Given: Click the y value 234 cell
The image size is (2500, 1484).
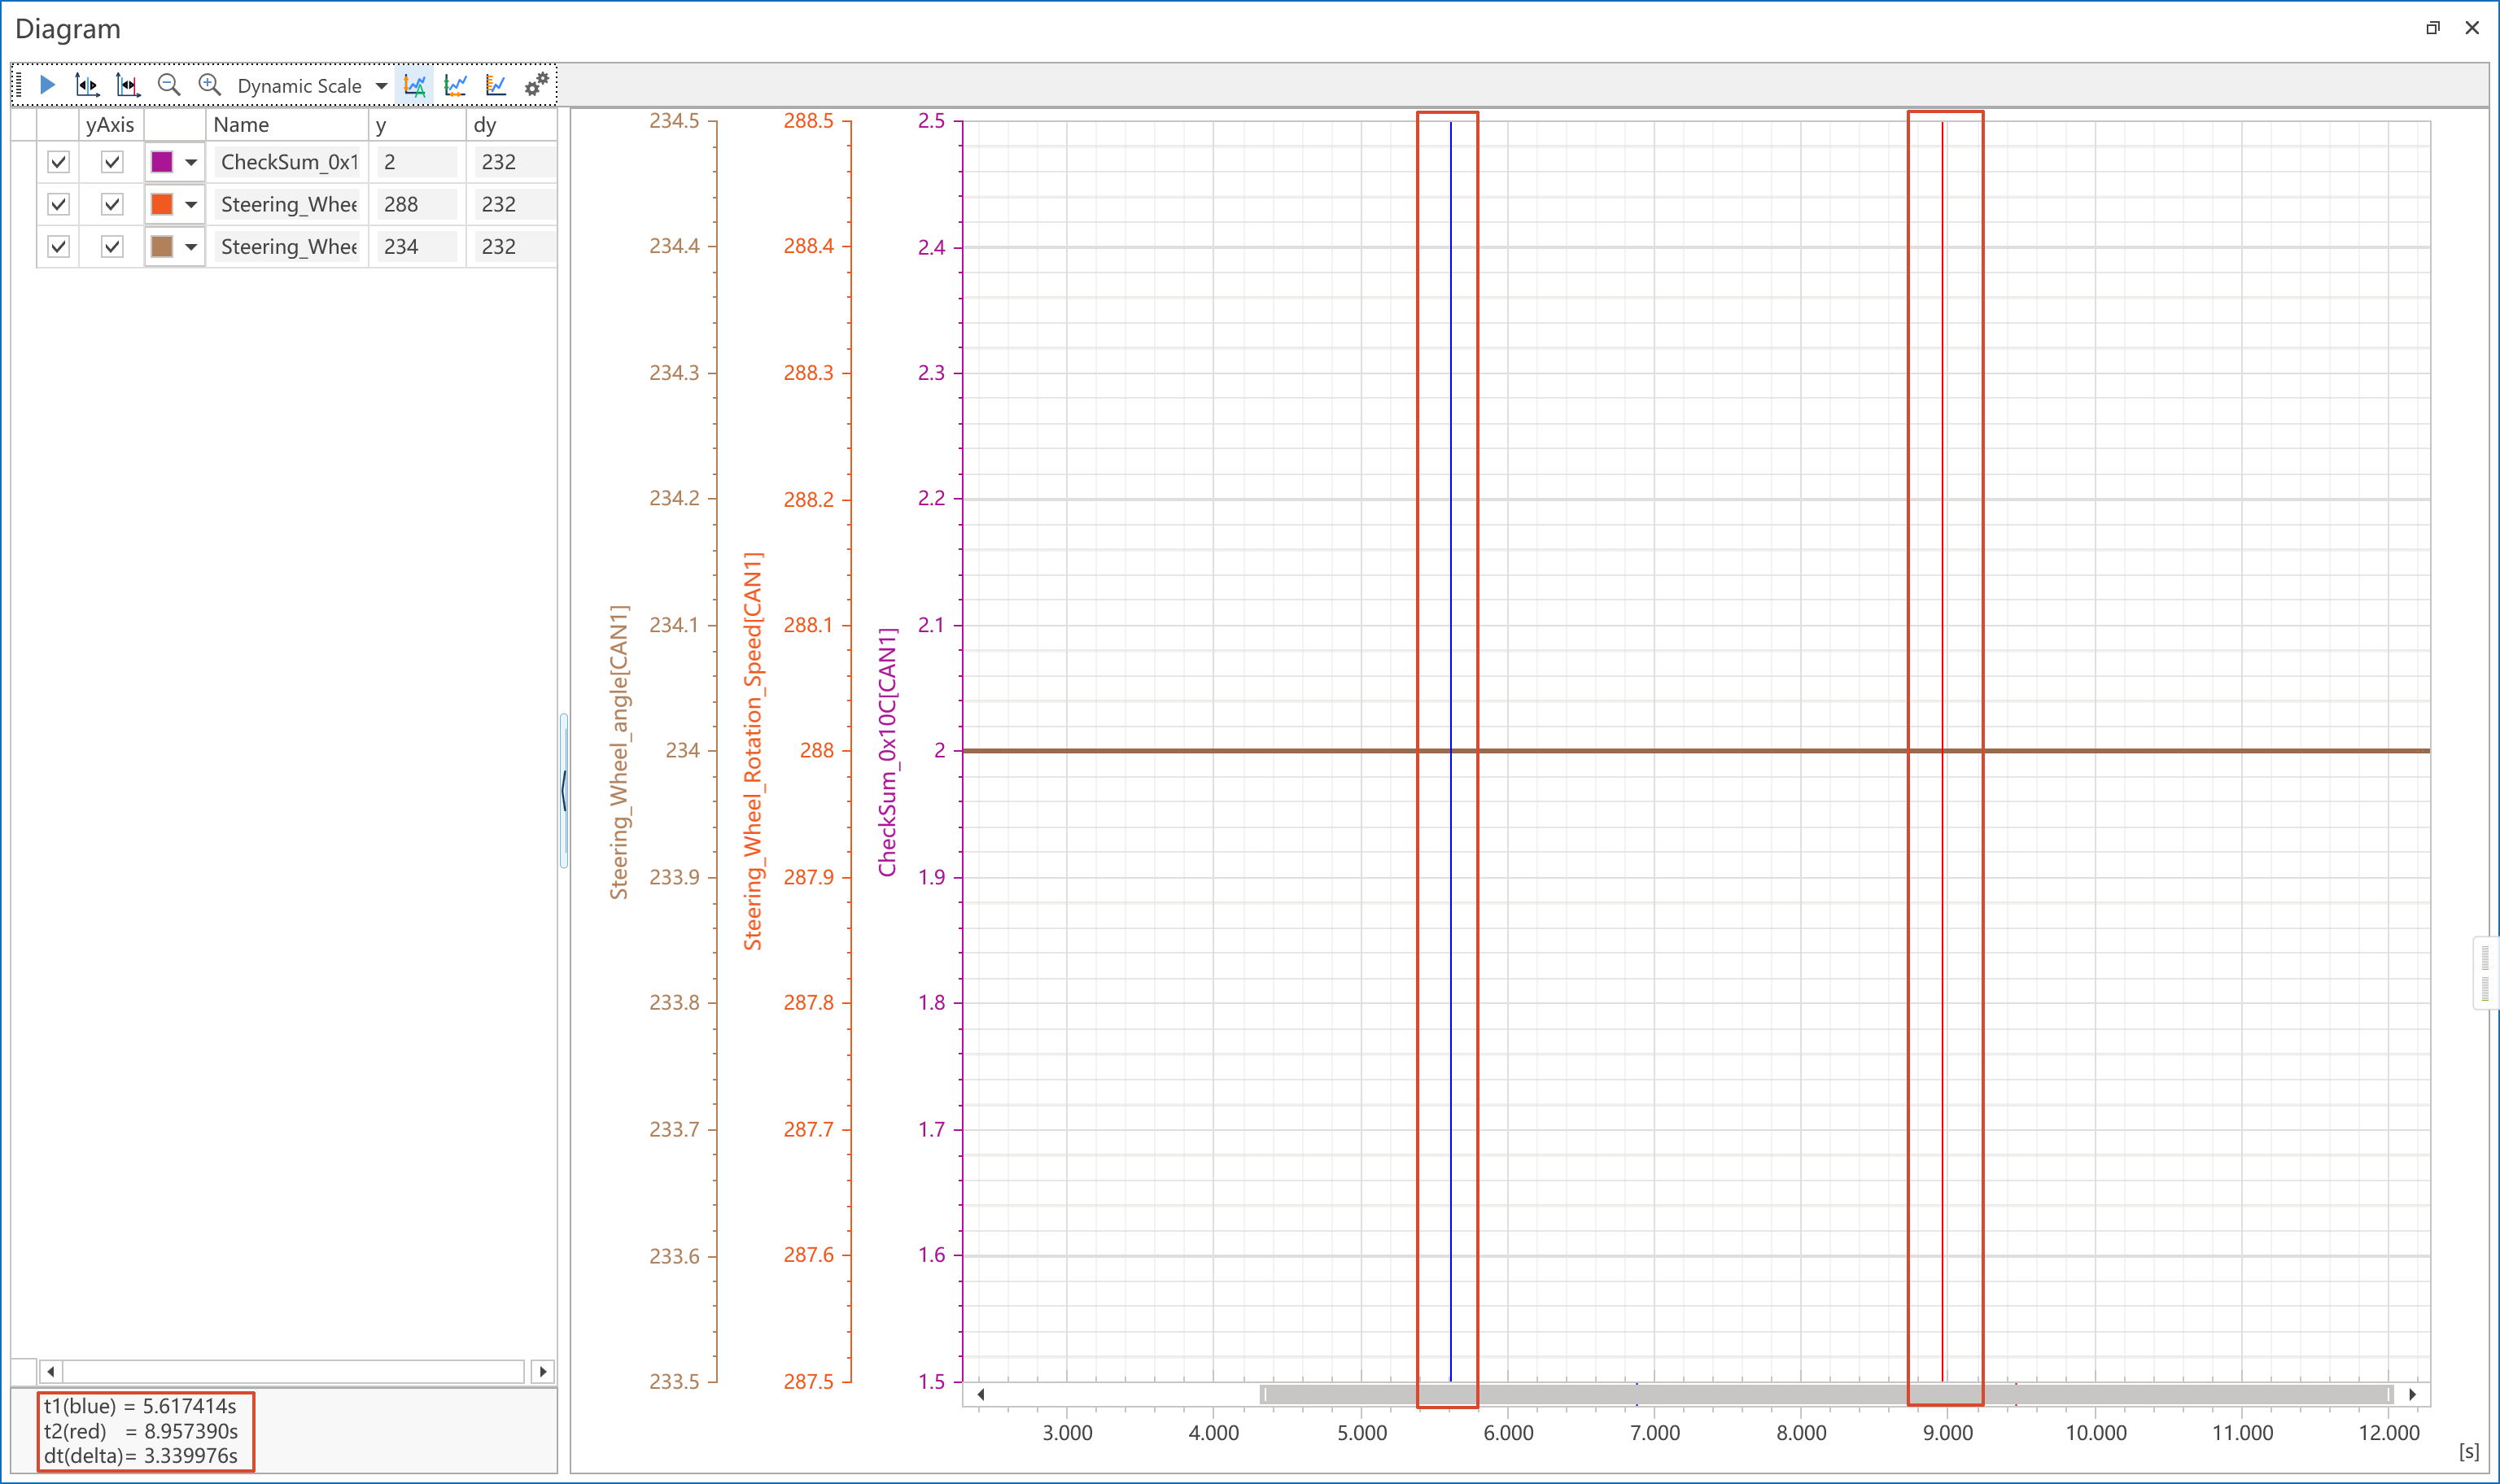Looking at the screenshot, I should pyautogui.click(x=416, y=246).
